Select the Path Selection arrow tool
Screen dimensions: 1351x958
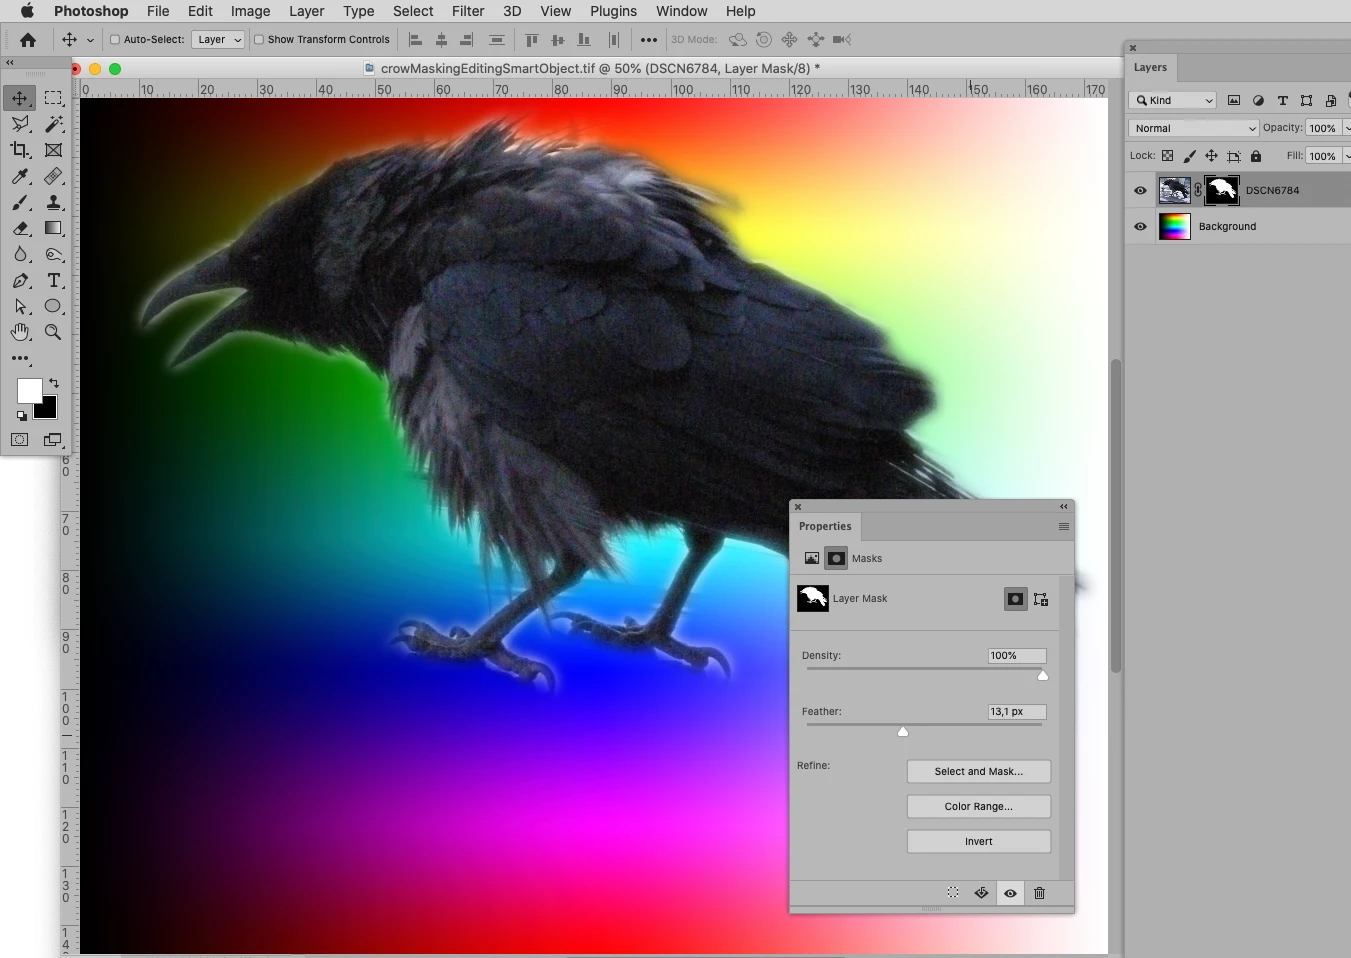(x=20, y=307)
